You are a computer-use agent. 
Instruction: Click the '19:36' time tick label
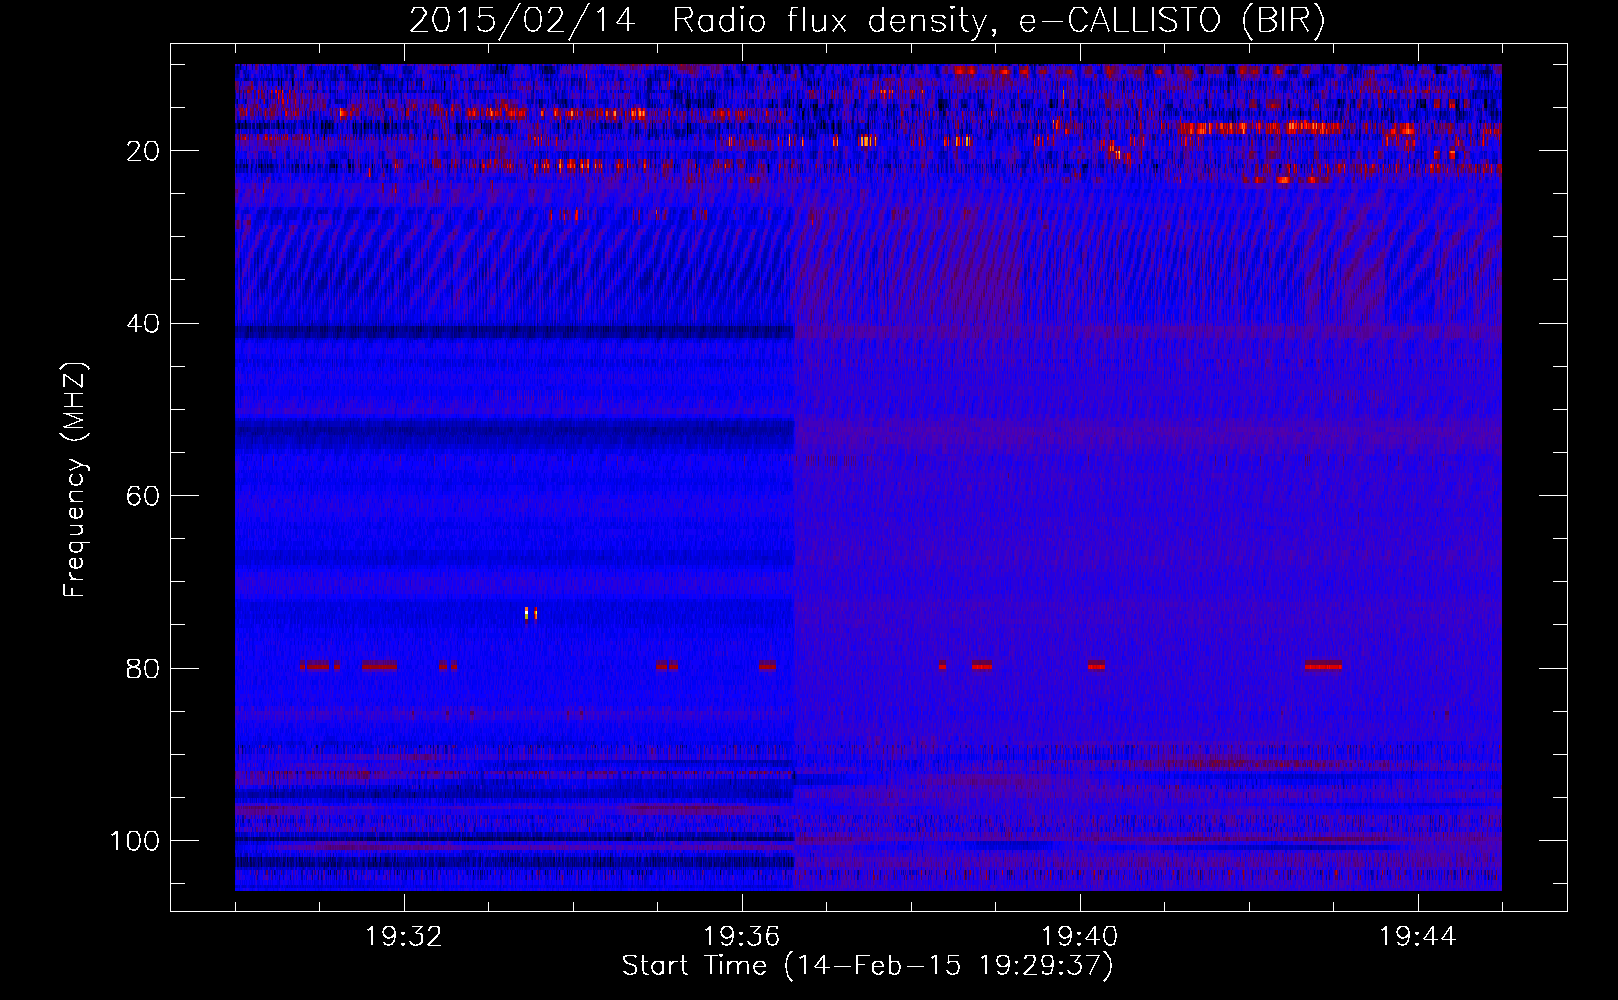[742, 937]
